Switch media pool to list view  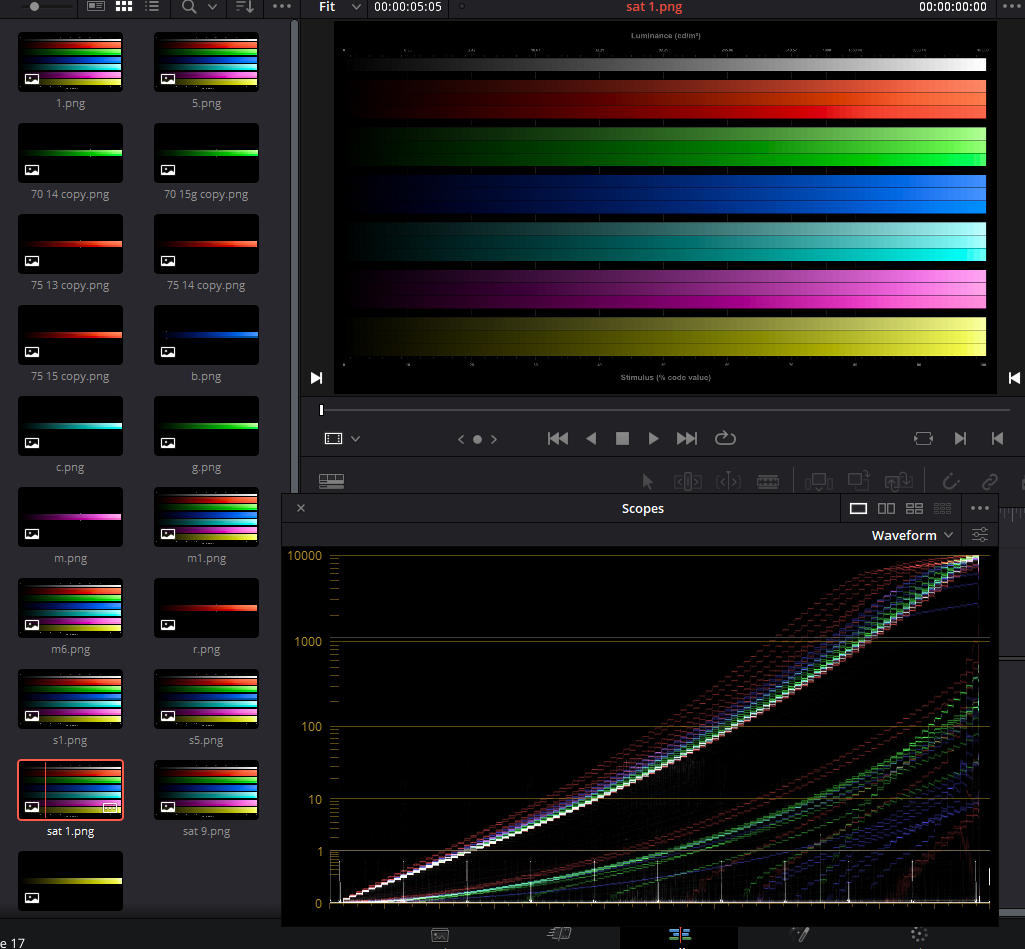click(152, 7)
